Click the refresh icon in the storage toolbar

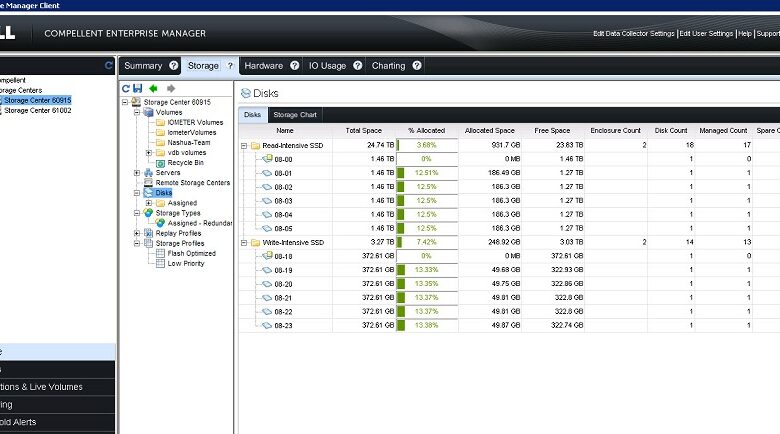pos(126,89)
